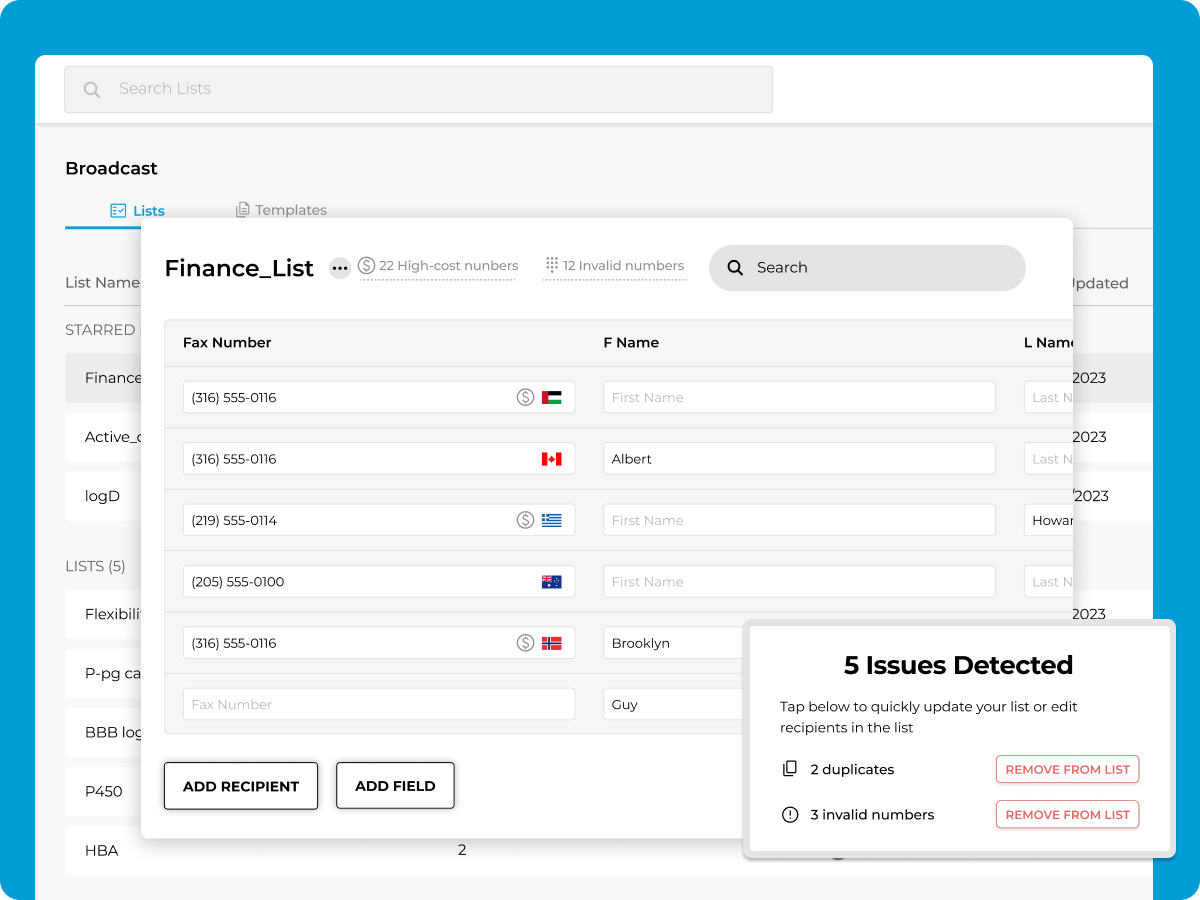Click the invalid numbers dial-pad icon
The width and height of the screenshot is (1200, 900).
tap(551, 266)
